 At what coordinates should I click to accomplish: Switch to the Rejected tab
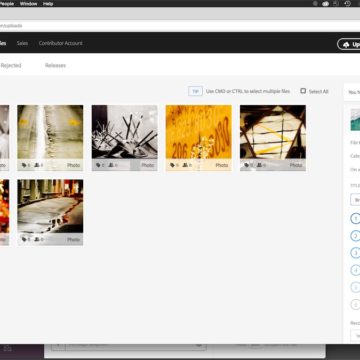(x=11, y=65)
